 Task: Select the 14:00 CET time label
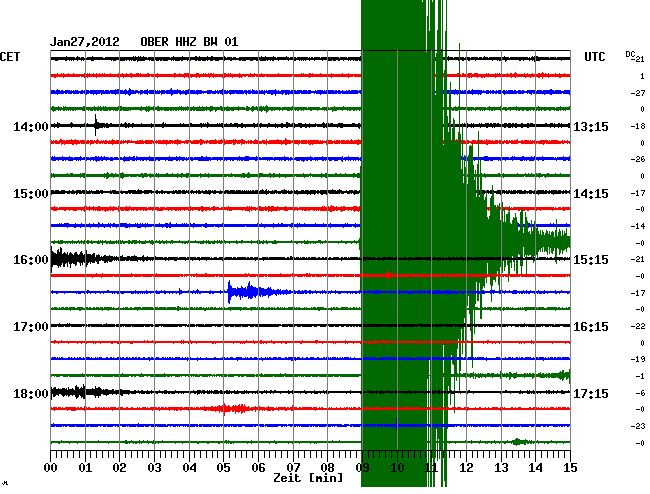coord(31,126)
